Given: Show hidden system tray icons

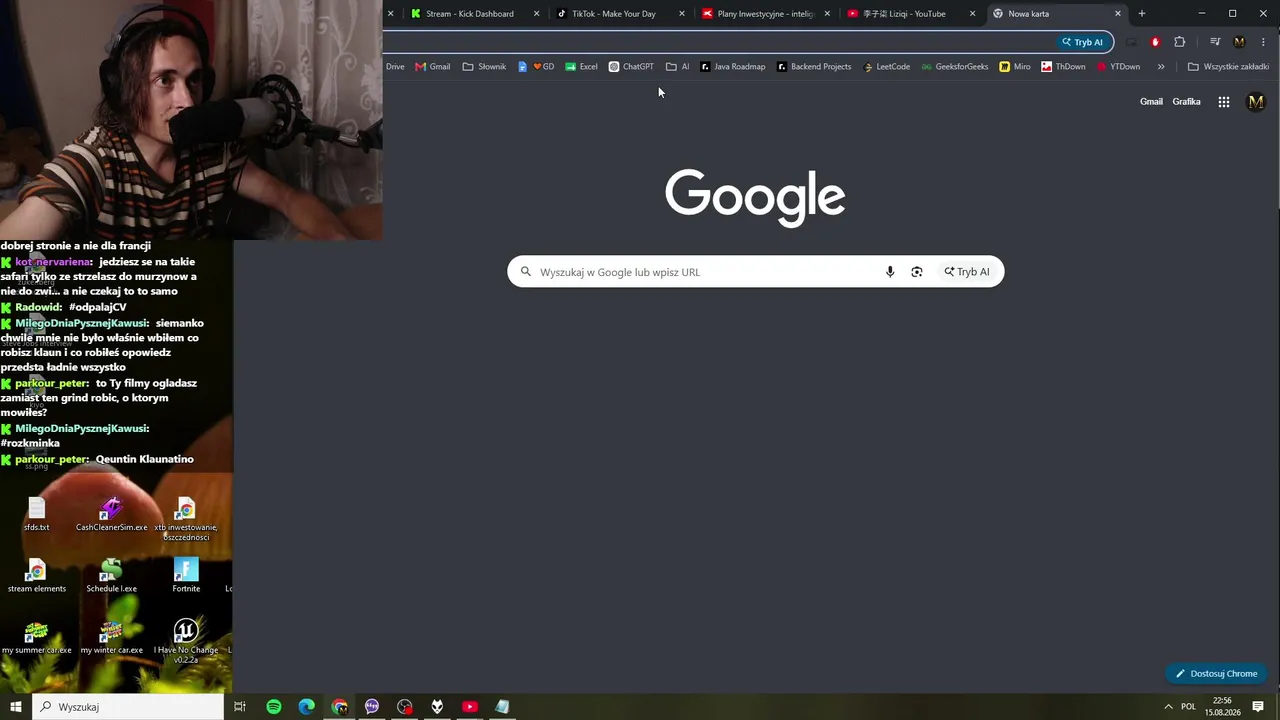Looking at the screenshot, I should pyautogui.click(x=1168, y=707).
